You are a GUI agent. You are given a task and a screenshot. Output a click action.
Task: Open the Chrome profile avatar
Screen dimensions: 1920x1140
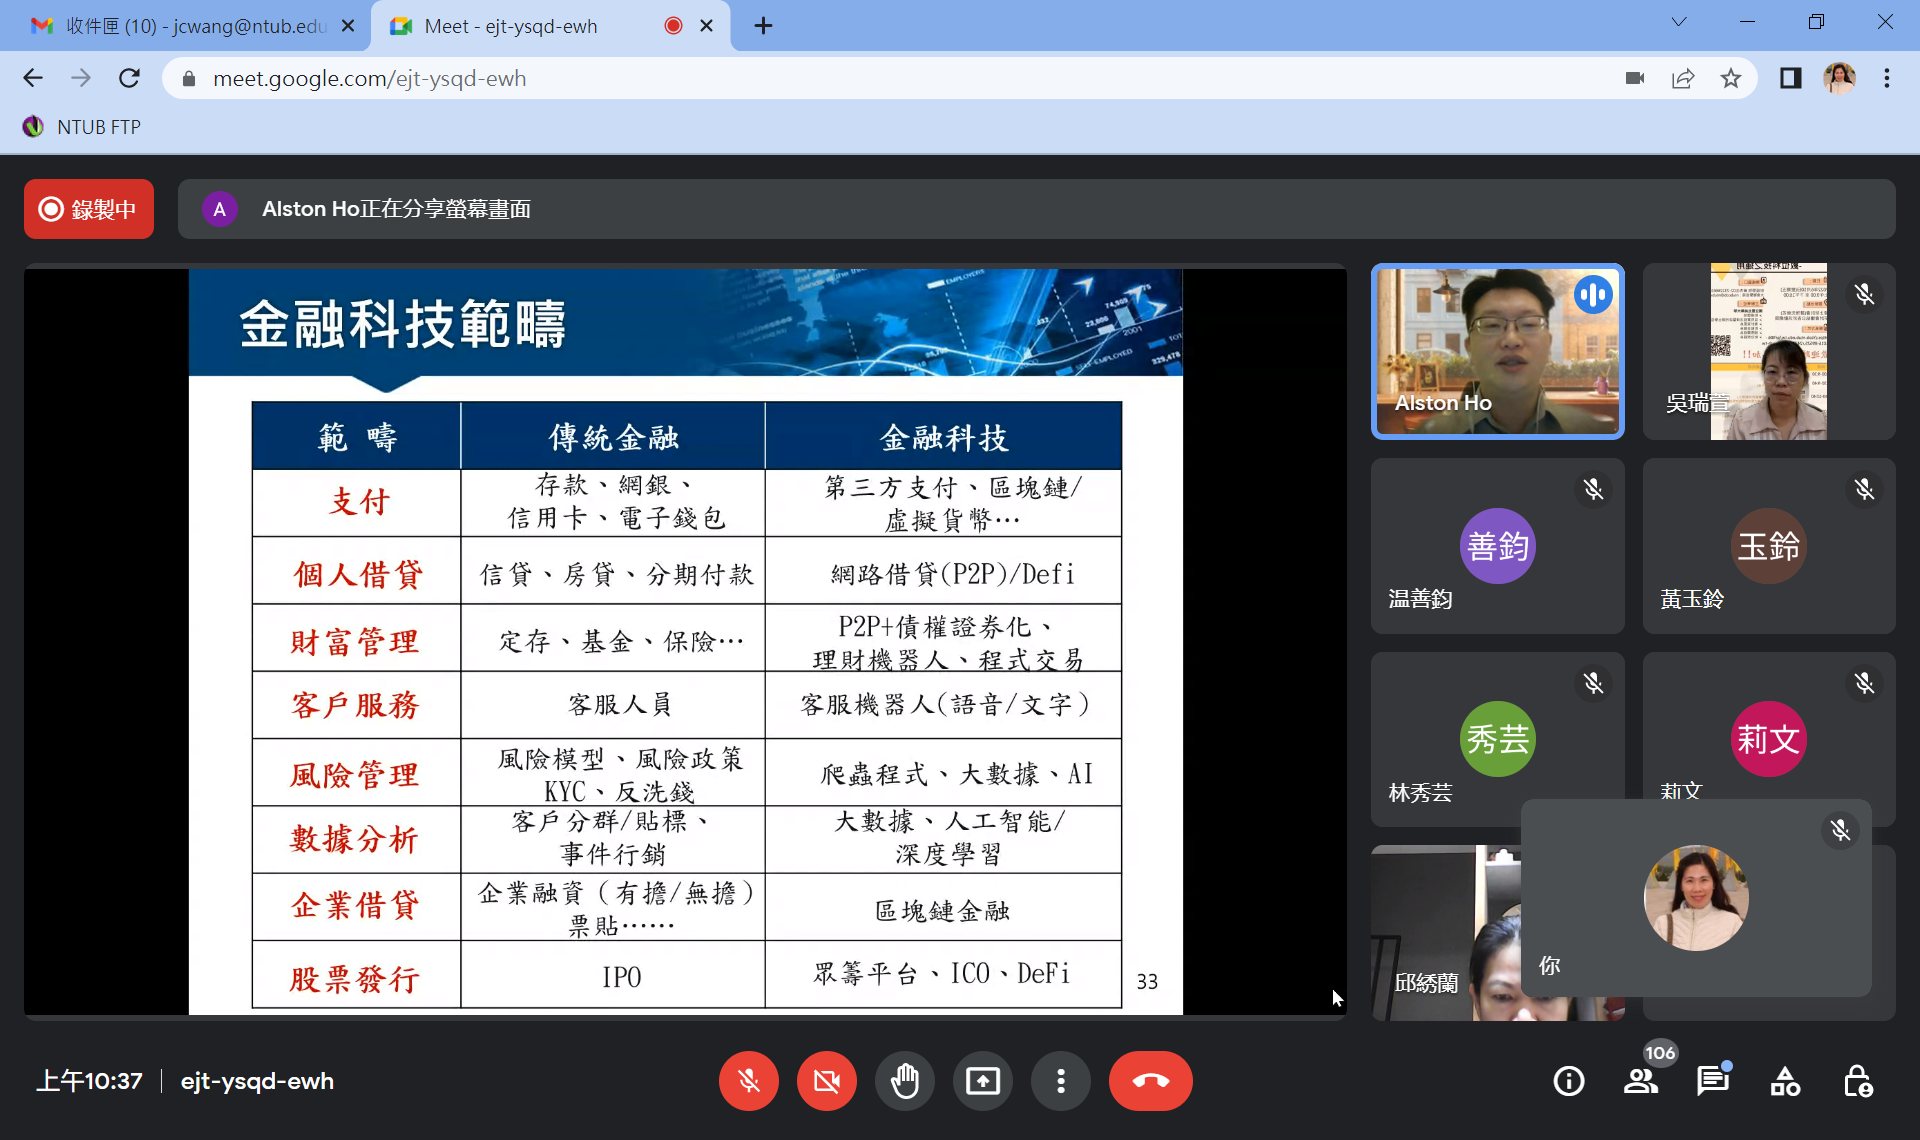tap(1839, 78)
